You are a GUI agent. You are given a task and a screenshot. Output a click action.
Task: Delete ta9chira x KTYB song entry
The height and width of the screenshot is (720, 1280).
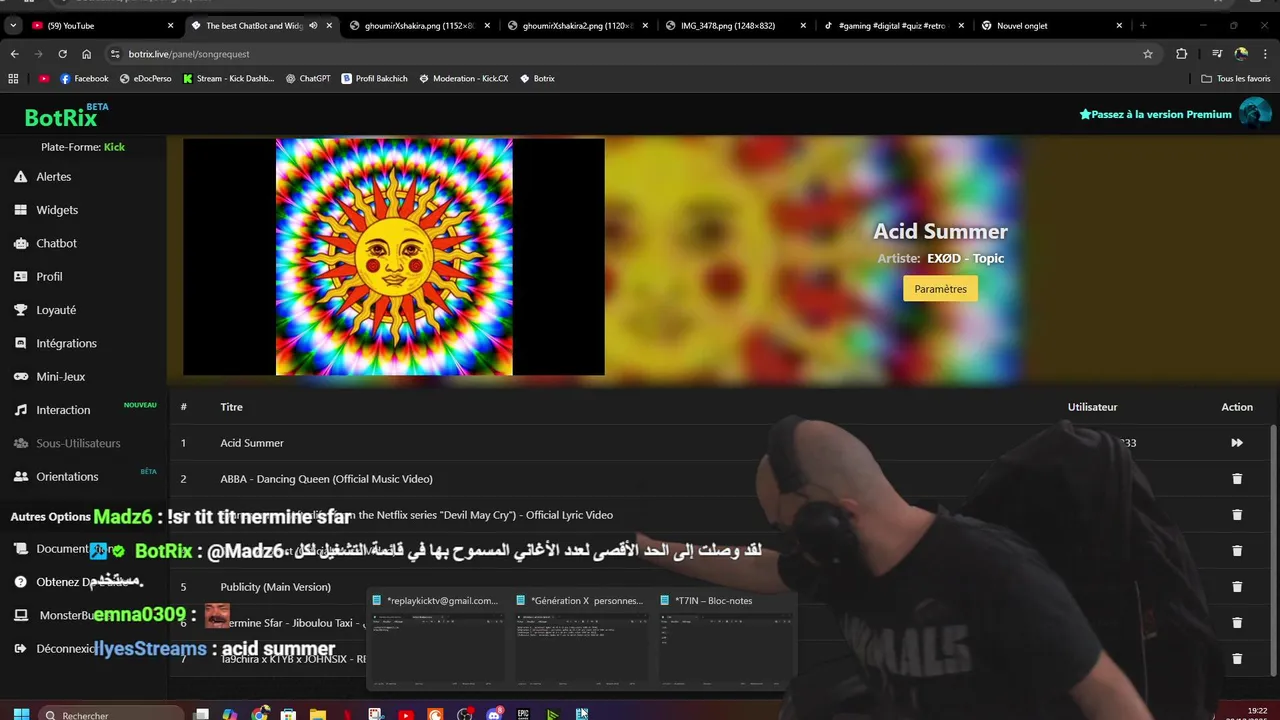click(1237, 659)
